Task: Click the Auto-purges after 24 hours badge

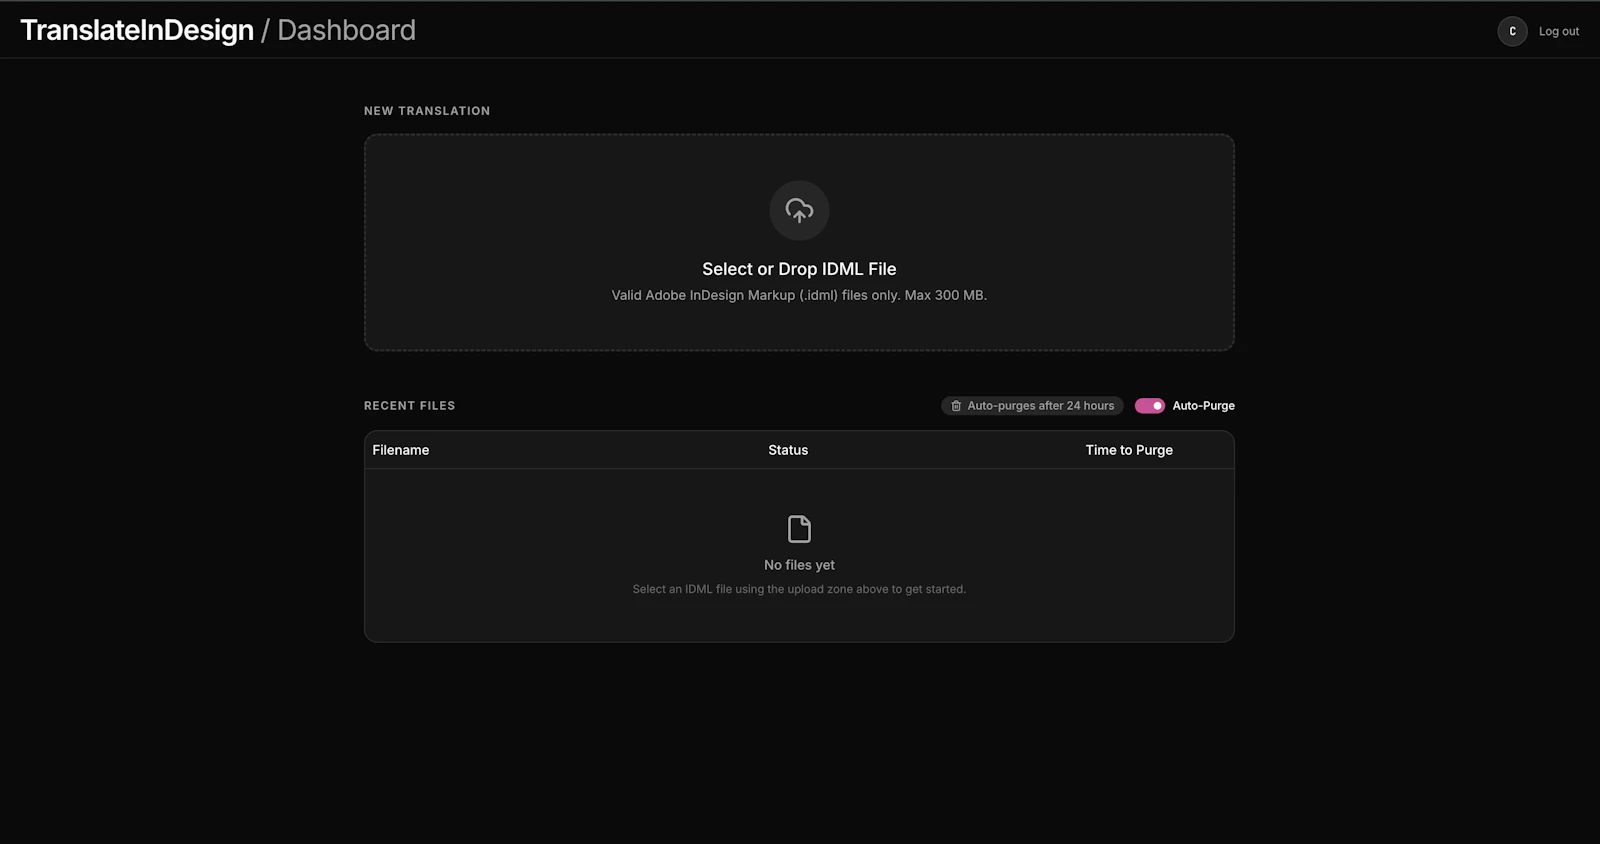Action: point(1032,406)
